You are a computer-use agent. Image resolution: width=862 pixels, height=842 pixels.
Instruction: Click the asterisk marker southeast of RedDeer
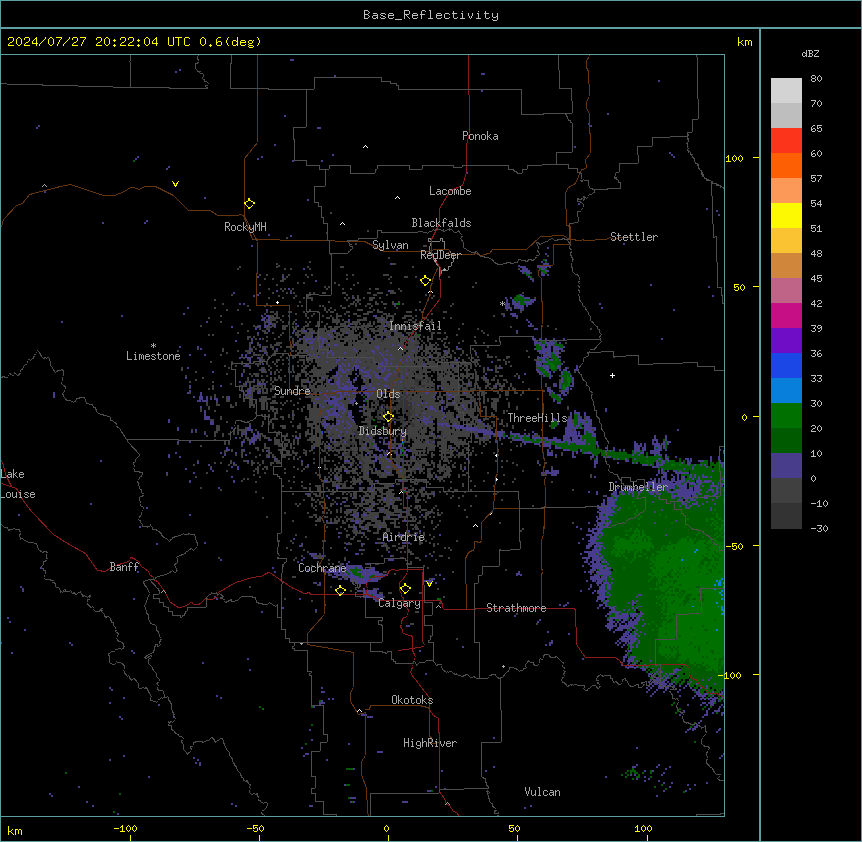click(502, 303)
